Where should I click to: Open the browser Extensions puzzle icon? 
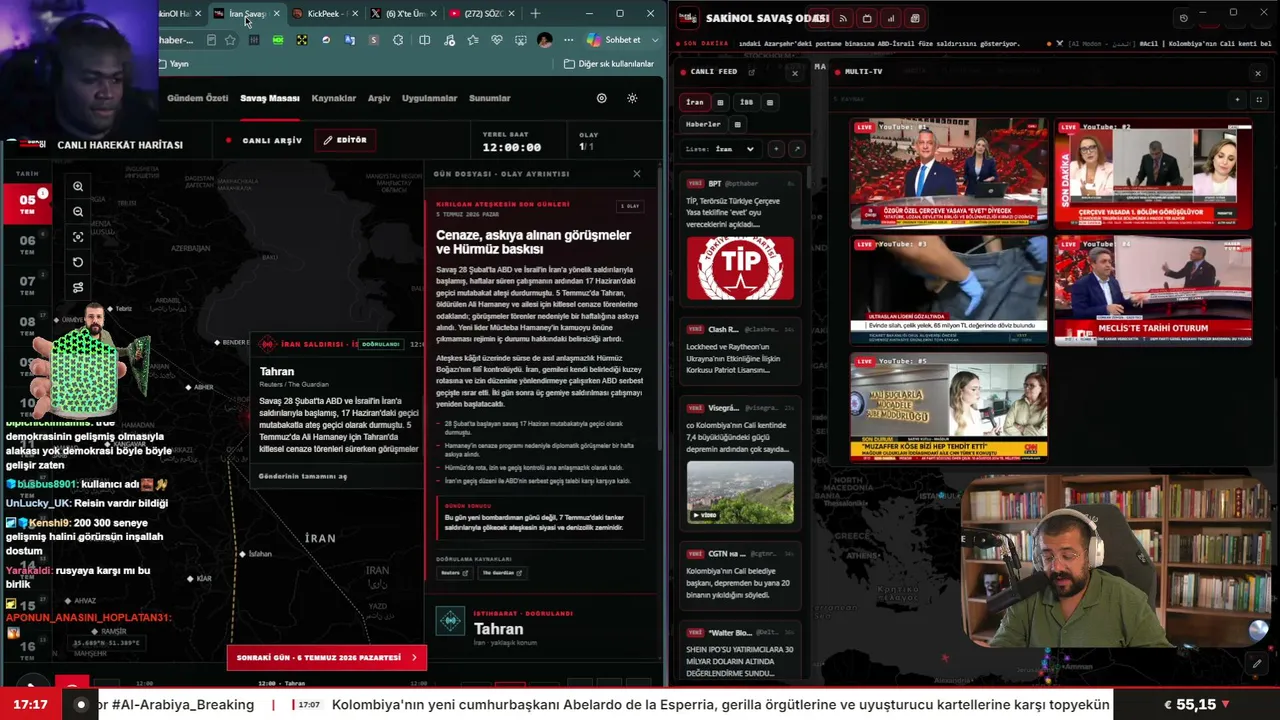click(x=398, y=40)
